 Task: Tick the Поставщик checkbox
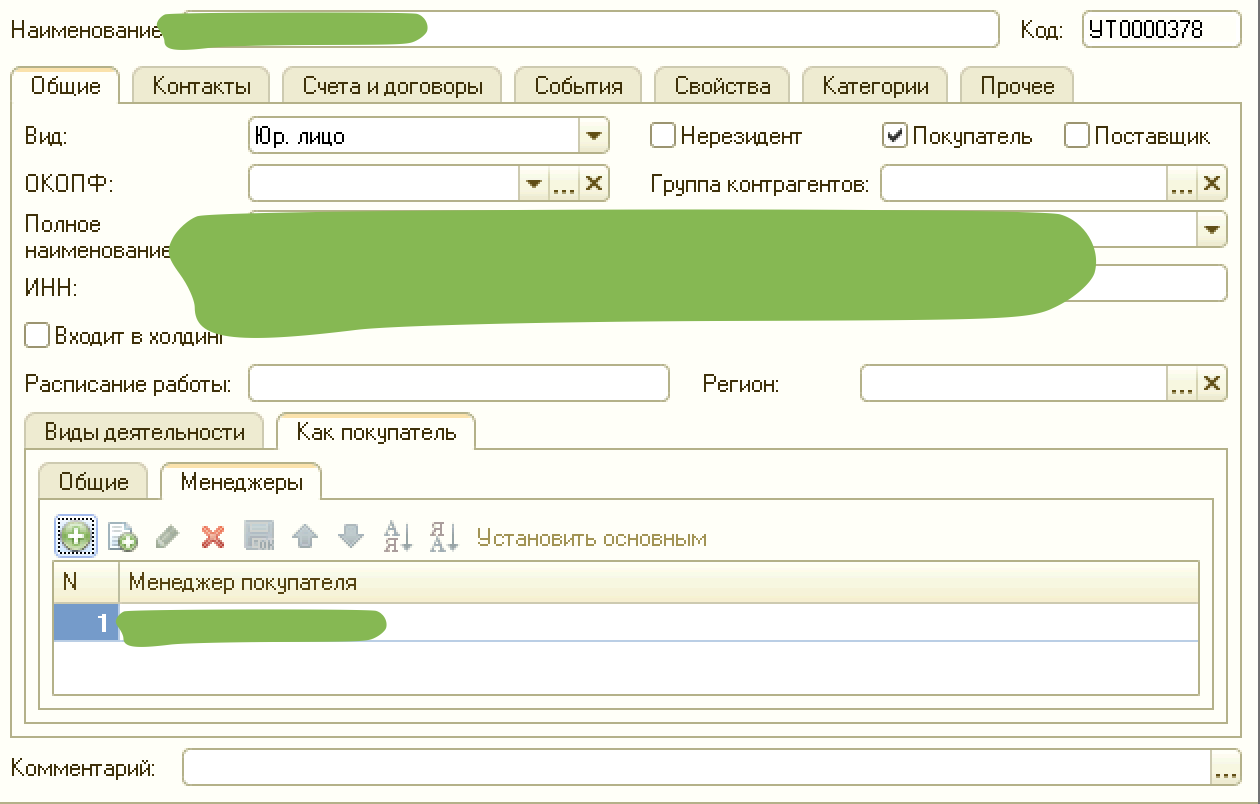coord(1076,135)
